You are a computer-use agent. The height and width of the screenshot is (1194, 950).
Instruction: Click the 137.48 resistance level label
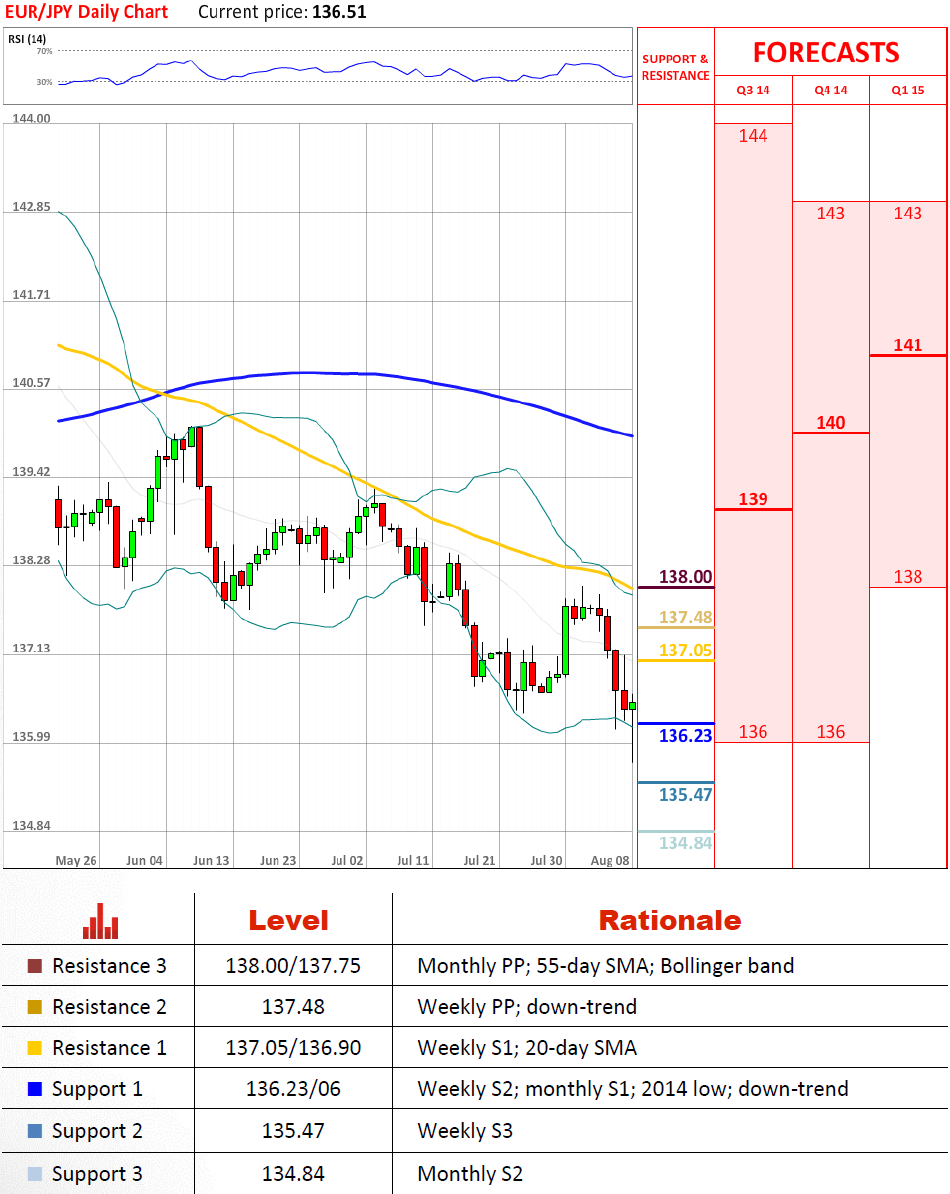tap(685, 618)
